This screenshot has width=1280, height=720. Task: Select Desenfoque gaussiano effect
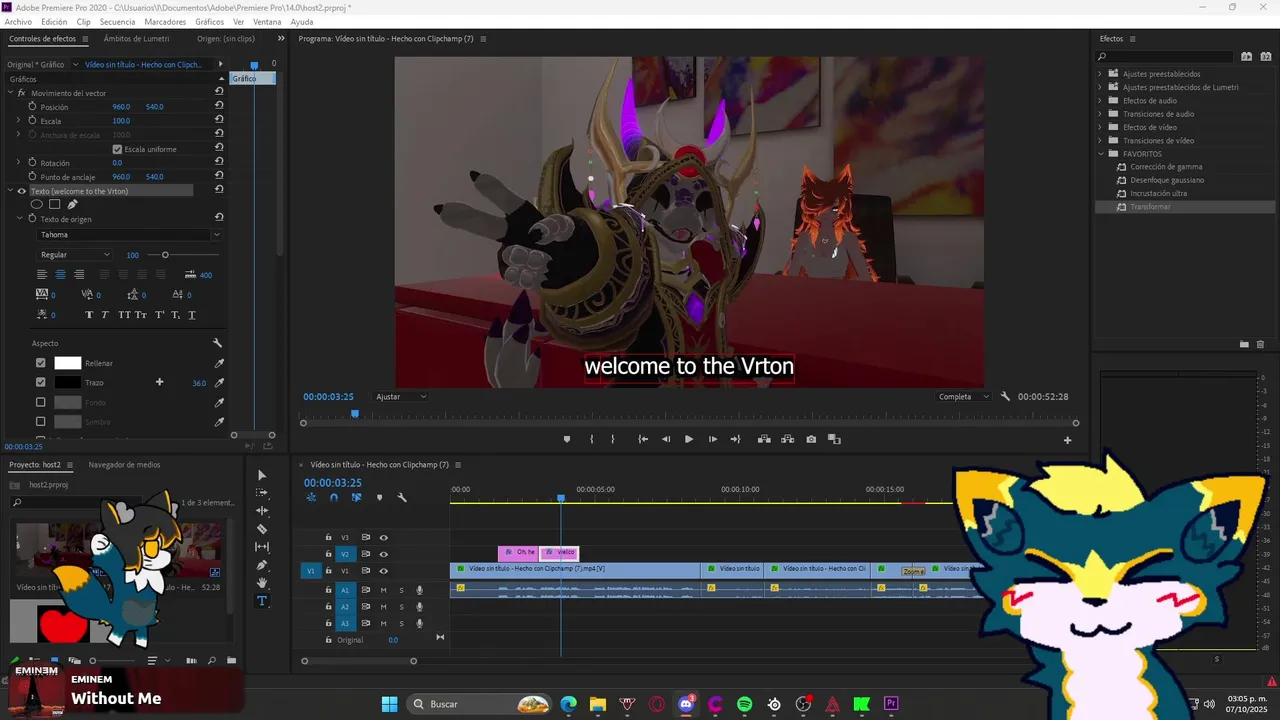coord(1167,180)
